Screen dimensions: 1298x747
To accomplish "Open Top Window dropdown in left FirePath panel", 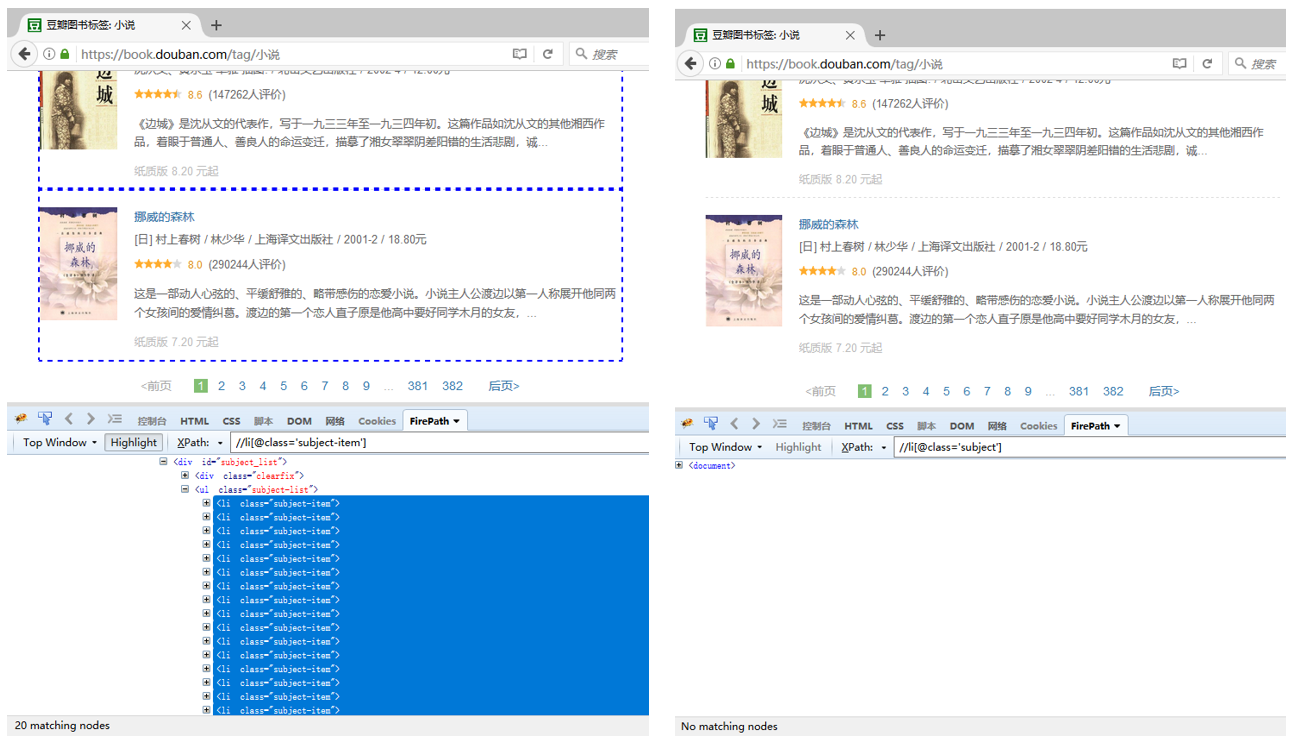I will pos(60,442).
